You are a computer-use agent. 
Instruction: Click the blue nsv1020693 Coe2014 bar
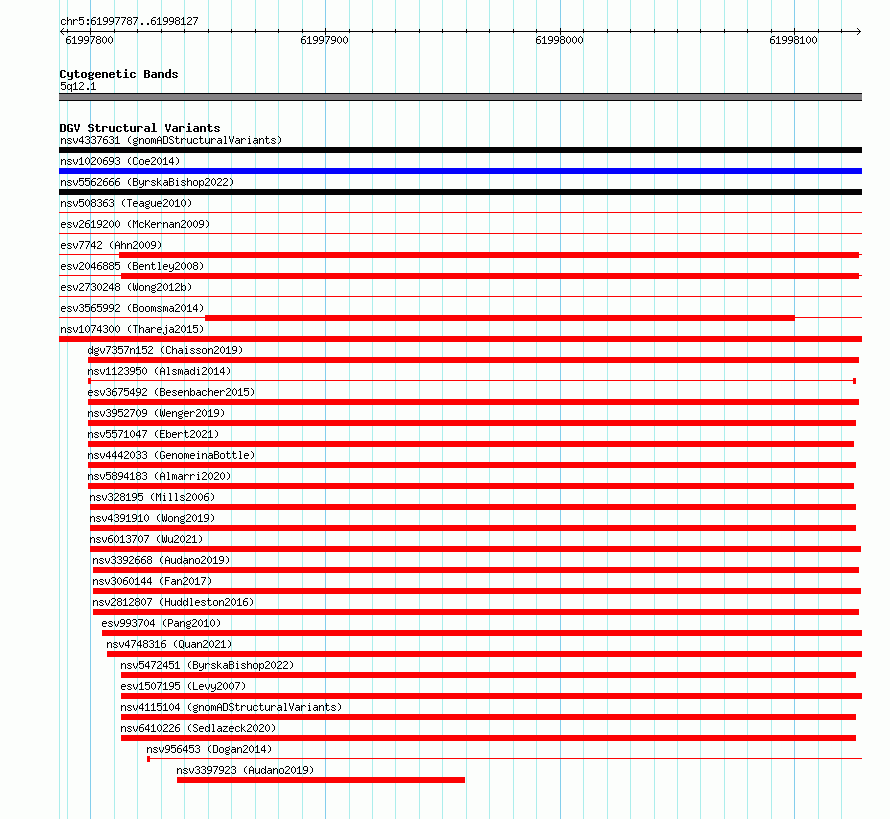460,171
